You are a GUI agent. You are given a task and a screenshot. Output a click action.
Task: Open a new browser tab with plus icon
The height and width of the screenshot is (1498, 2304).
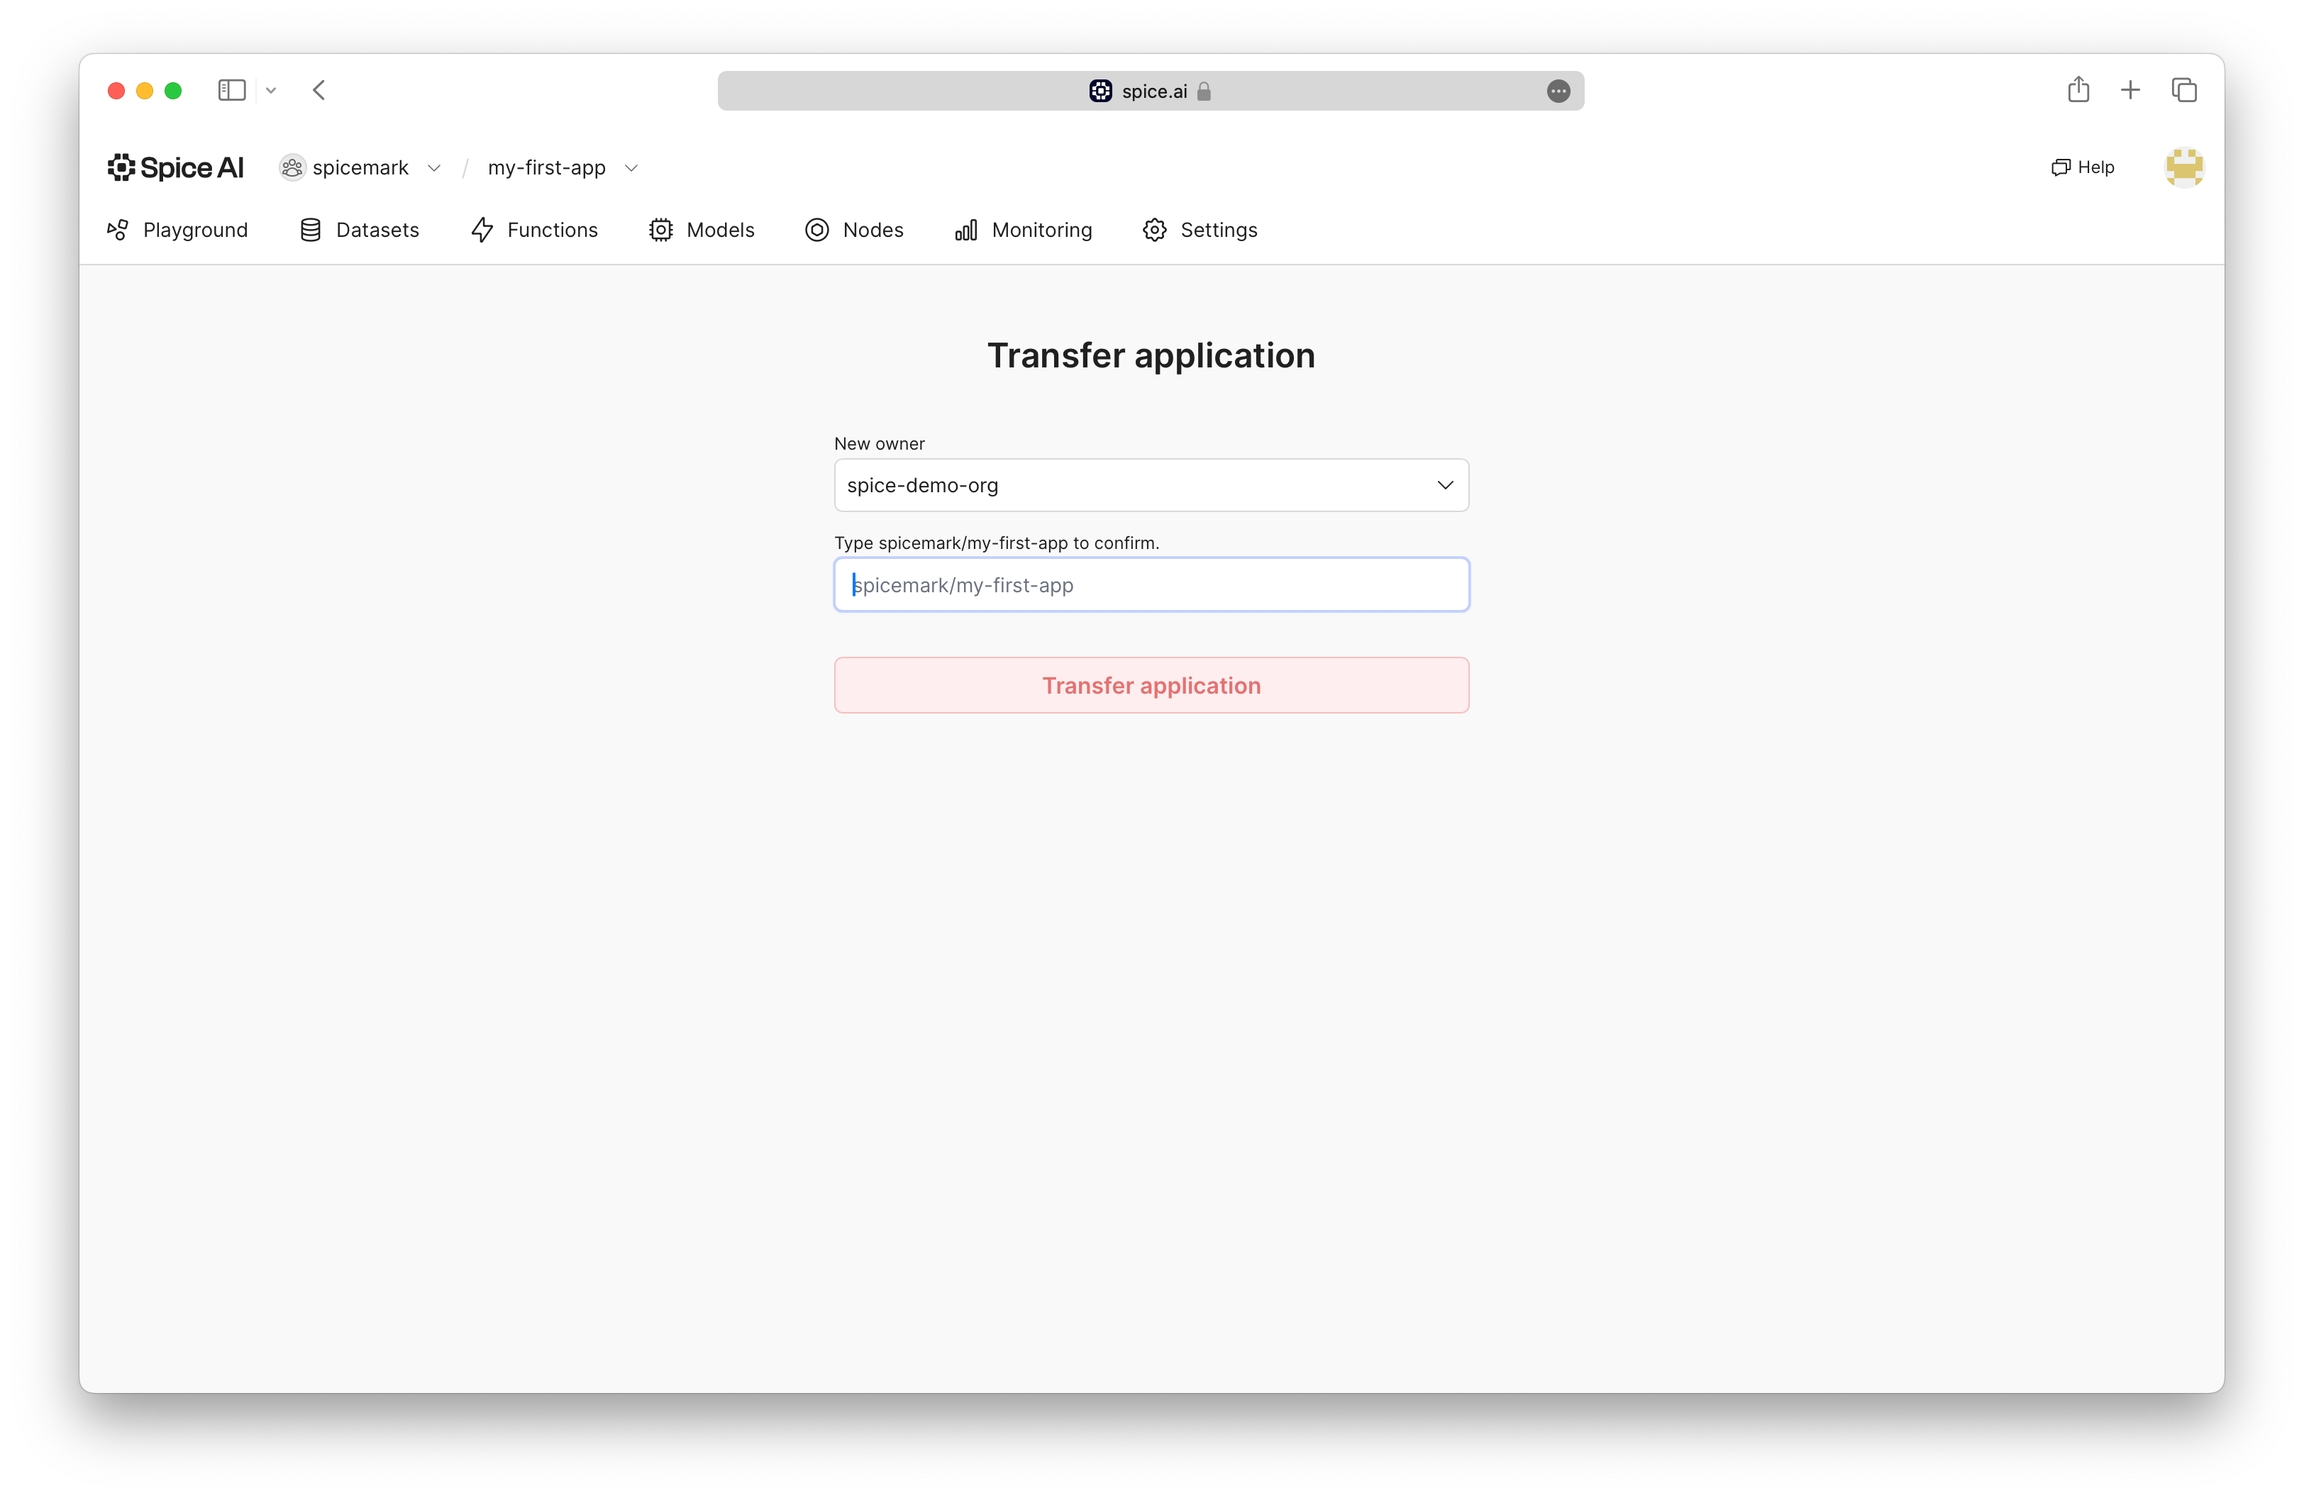click(x=2130, y=90)
